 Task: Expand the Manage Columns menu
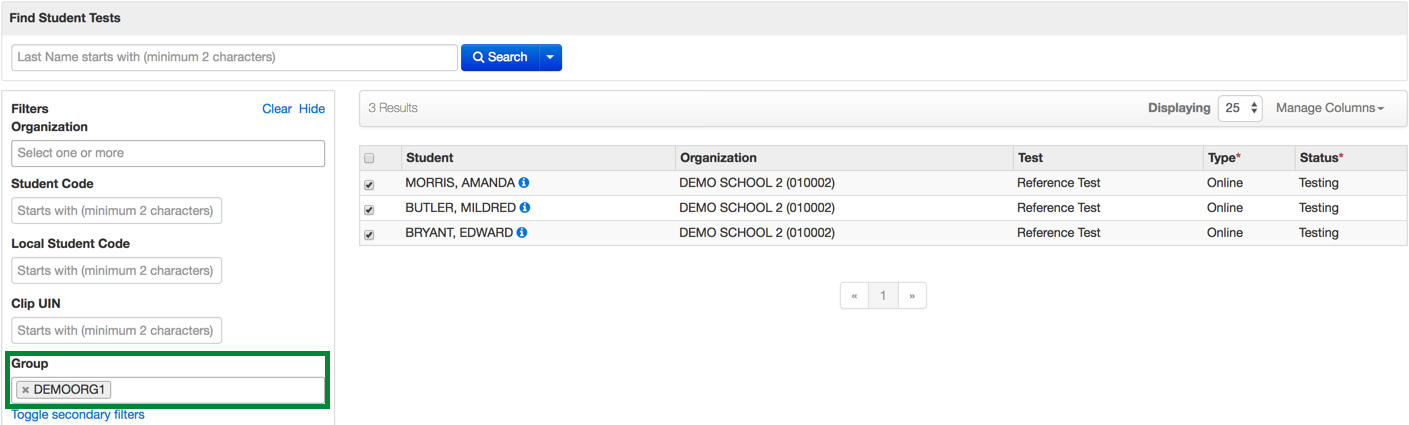point(1329,108)
